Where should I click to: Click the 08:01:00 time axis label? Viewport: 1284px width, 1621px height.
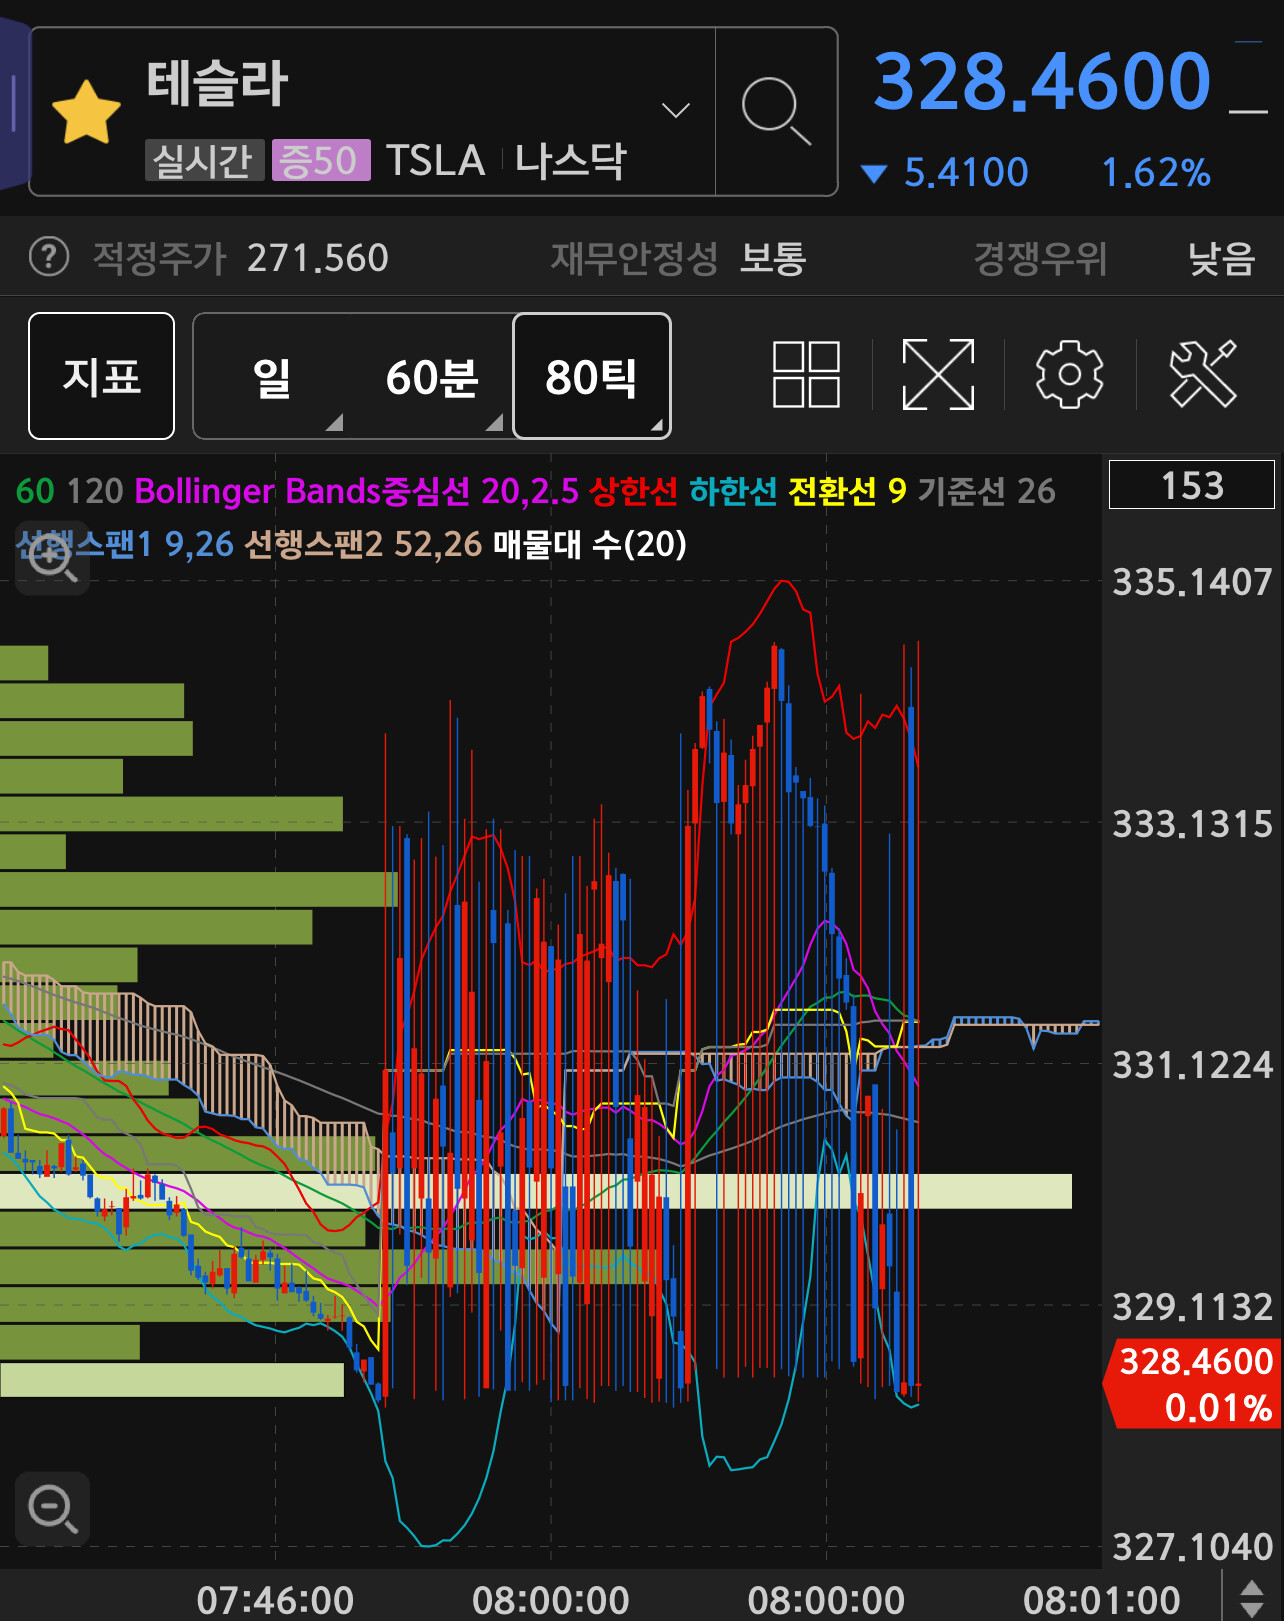pos(1101,1600)
